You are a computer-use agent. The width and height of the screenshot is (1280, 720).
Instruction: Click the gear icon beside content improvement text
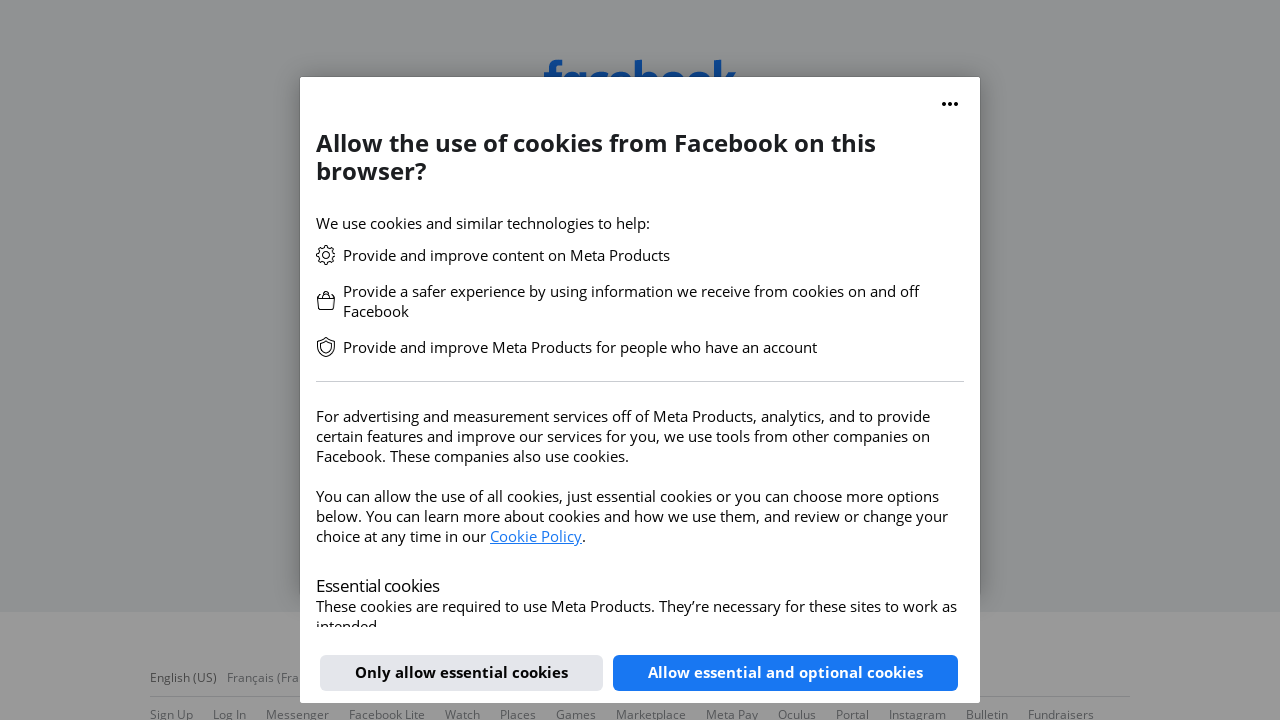(x=326, y=255)
